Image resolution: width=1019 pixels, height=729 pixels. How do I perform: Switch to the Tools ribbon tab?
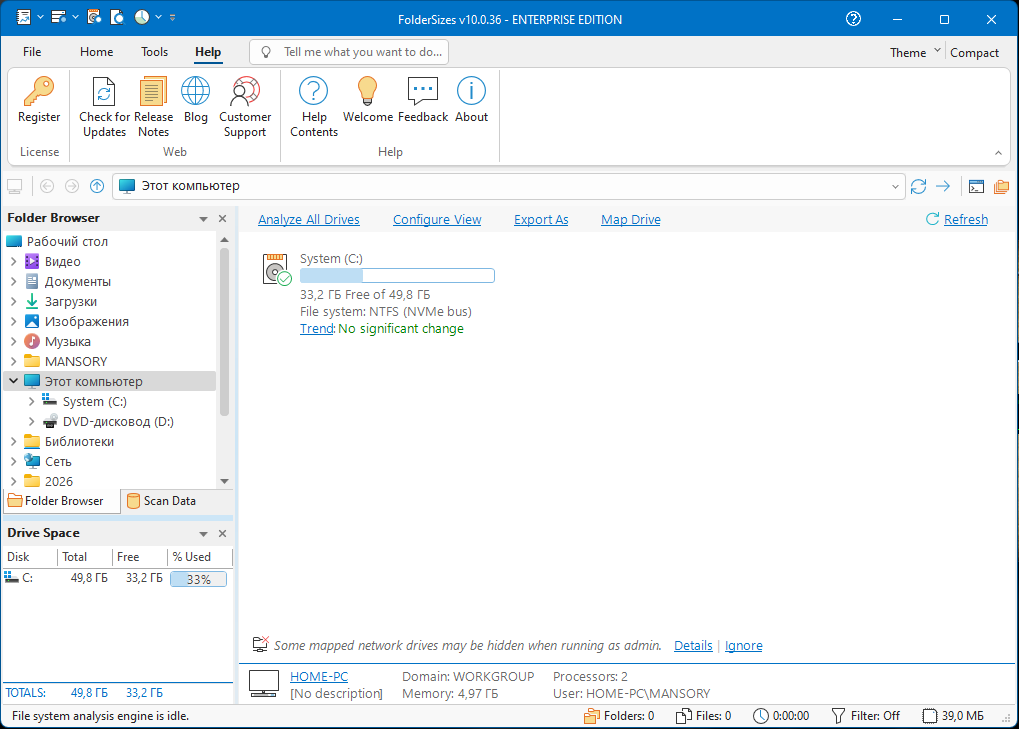(154, 52)
